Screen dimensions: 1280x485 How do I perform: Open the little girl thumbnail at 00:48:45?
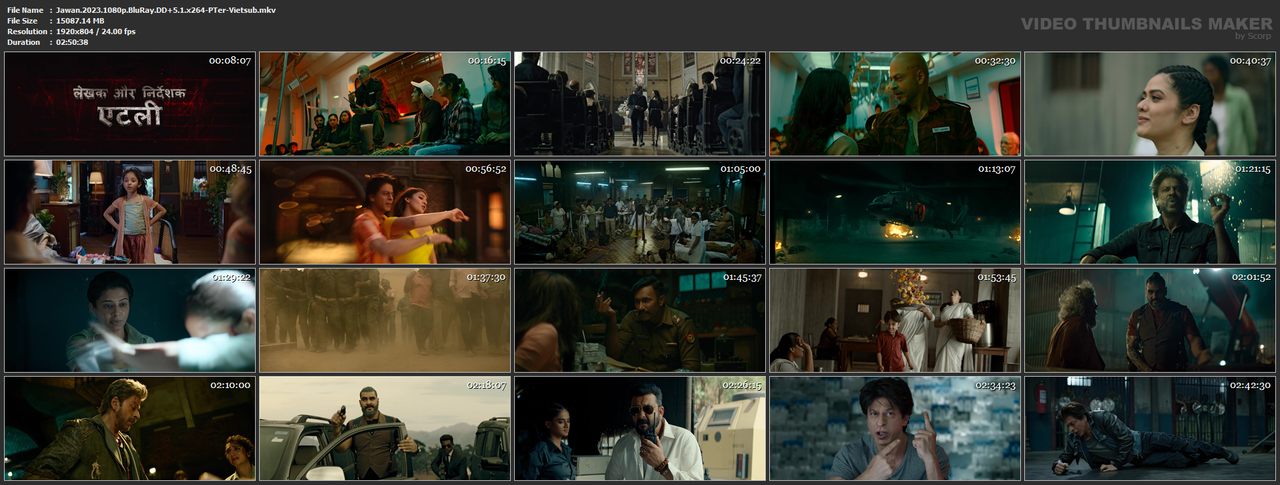pos(130,212)
